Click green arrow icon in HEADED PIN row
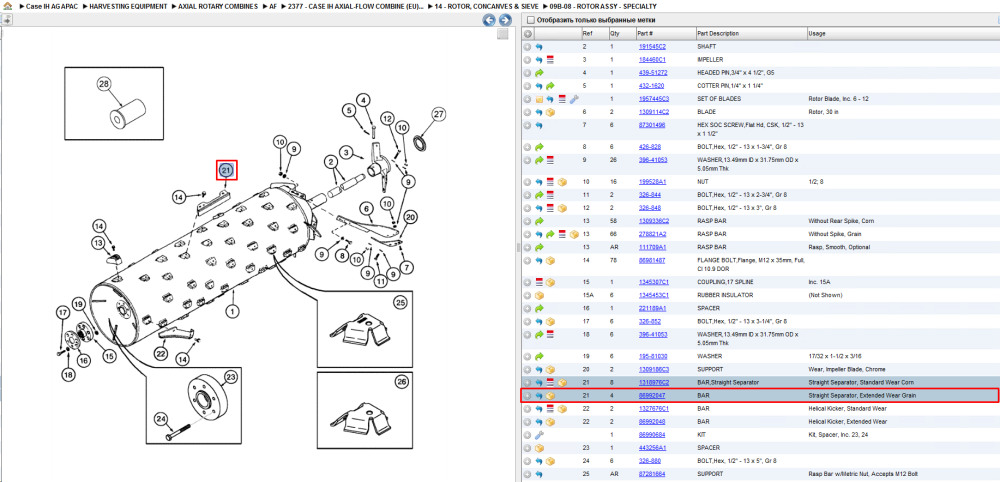 [x=539, y=73]
